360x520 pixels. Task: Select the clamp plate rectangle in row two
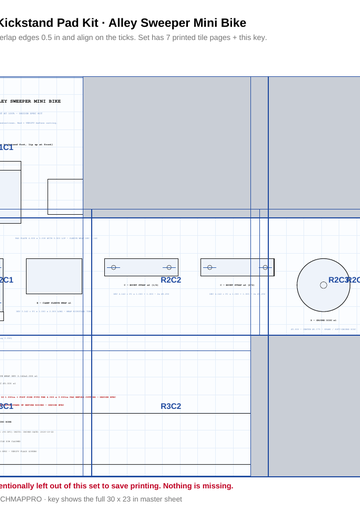(x=54, y=276)
